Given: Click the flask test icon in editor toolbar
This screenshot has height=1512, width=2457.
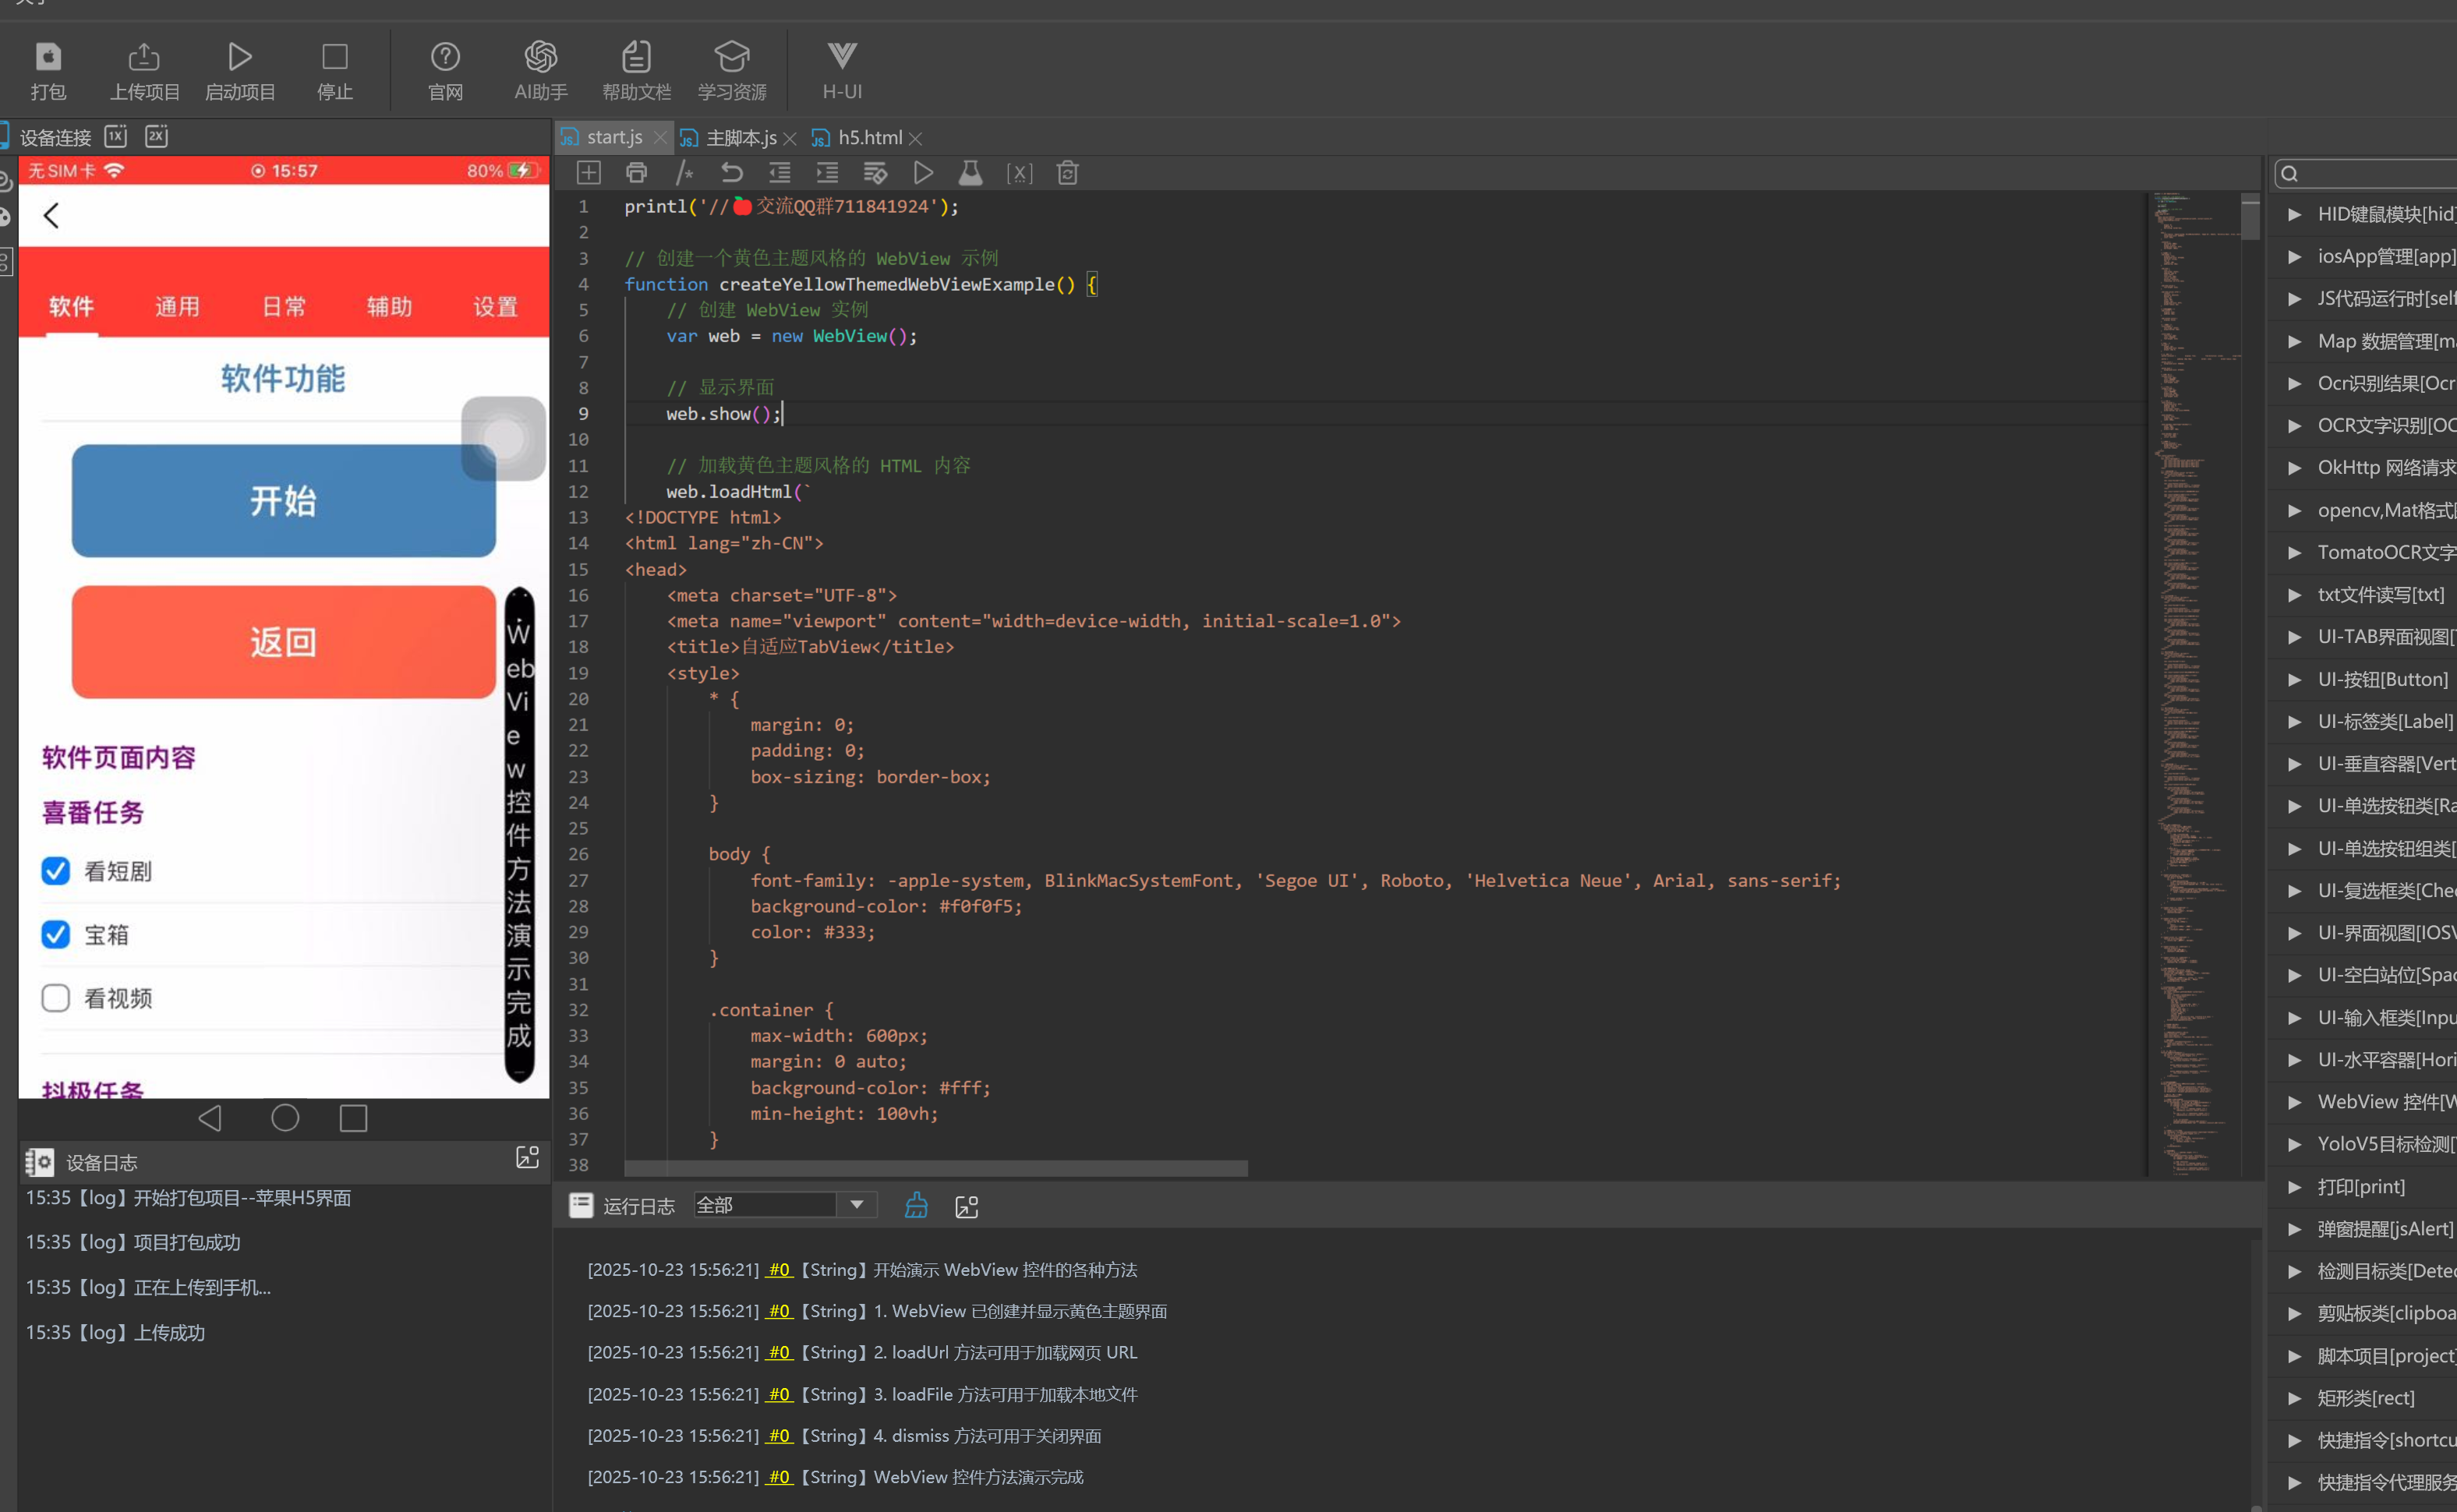Looking at the screenshot, I should pyautogui.click(x=970, y=173).
